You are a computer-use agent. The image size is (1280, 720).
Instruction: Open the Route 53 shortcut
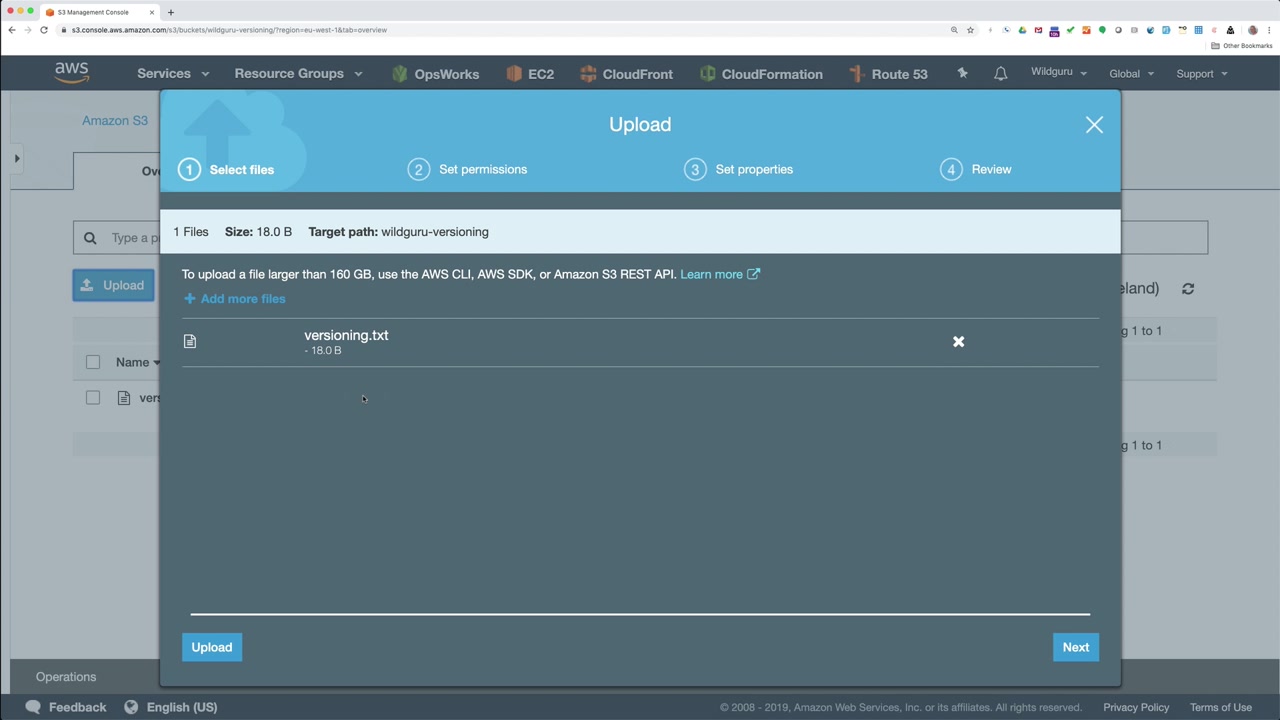tap(888, 74)
